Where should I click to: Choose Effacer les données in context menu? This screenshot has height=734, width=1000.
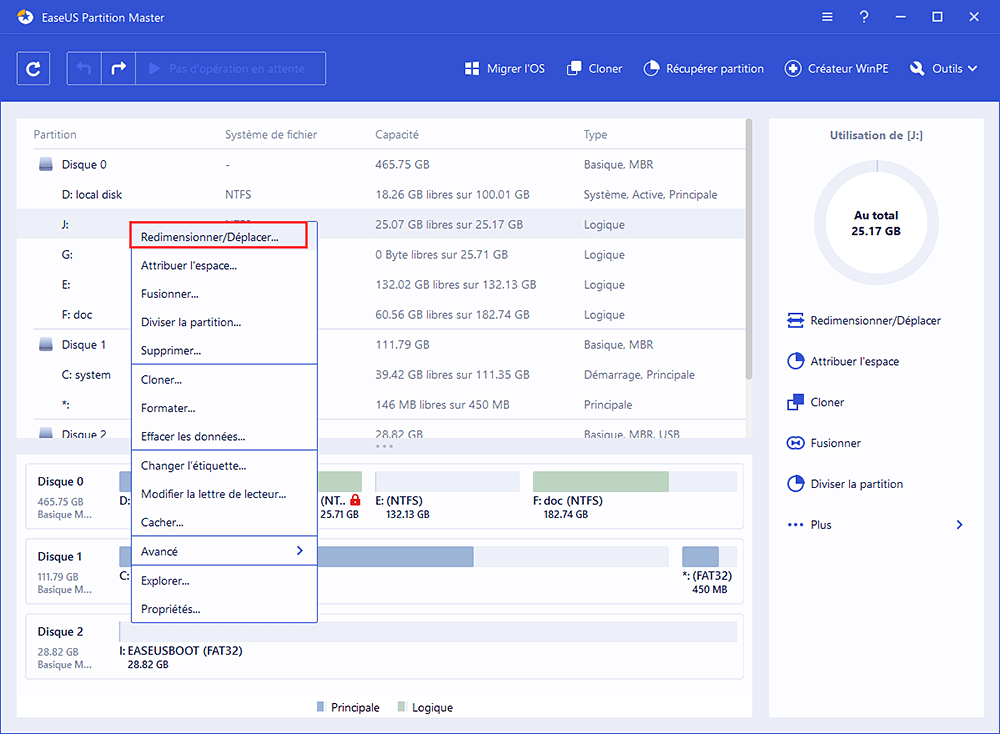tap(224, 437)
